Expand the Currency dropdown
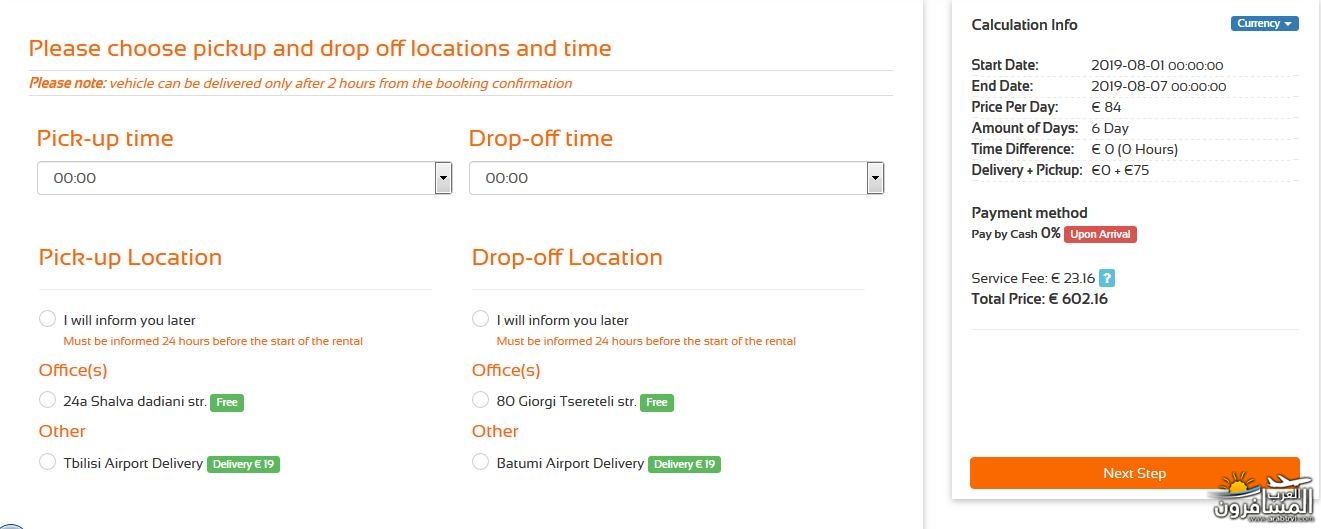Screen dimensions: 1321x529 (1264, 24)
